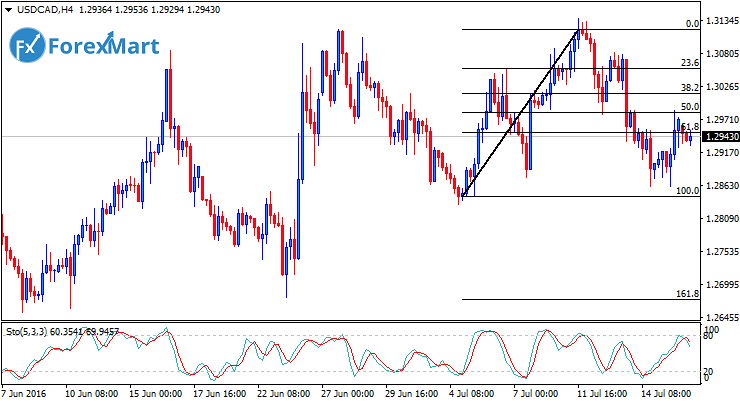Select the 23.6 Fibonacci retracement label

pos(689,63)
